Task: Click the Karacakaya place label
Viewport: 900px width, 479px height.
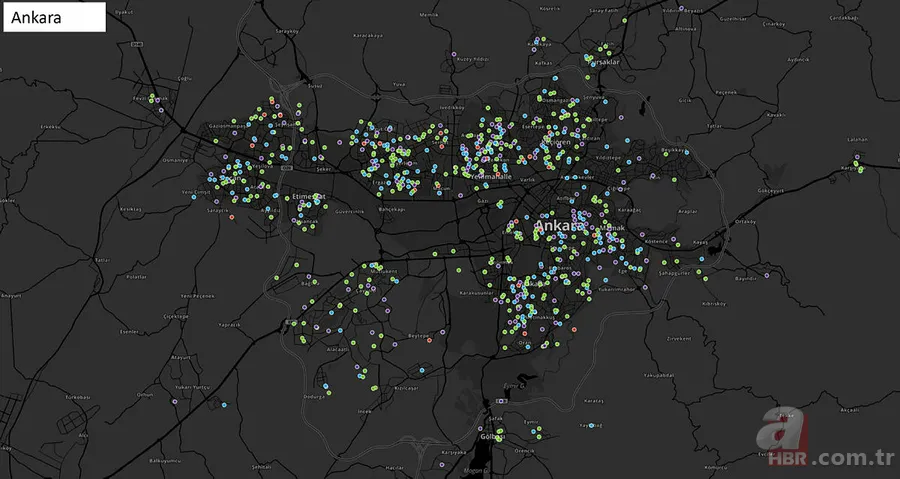Action: [x=369, y=35]
